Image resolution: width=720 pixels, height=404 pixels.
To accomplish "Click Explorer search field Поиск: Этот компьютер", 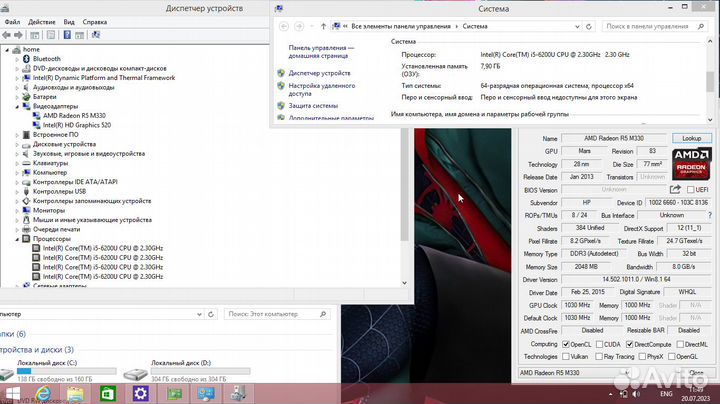I will [277, 314].
